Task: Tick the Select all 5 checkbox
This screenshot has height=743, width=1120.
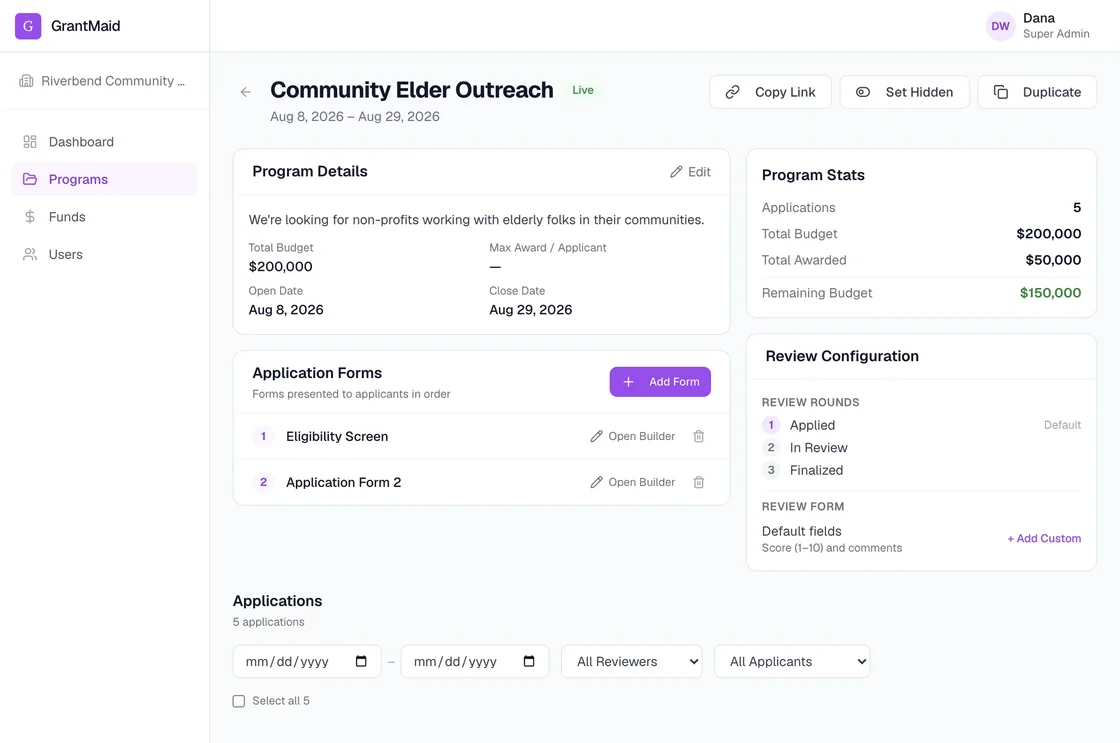Action: coord(239,701)
